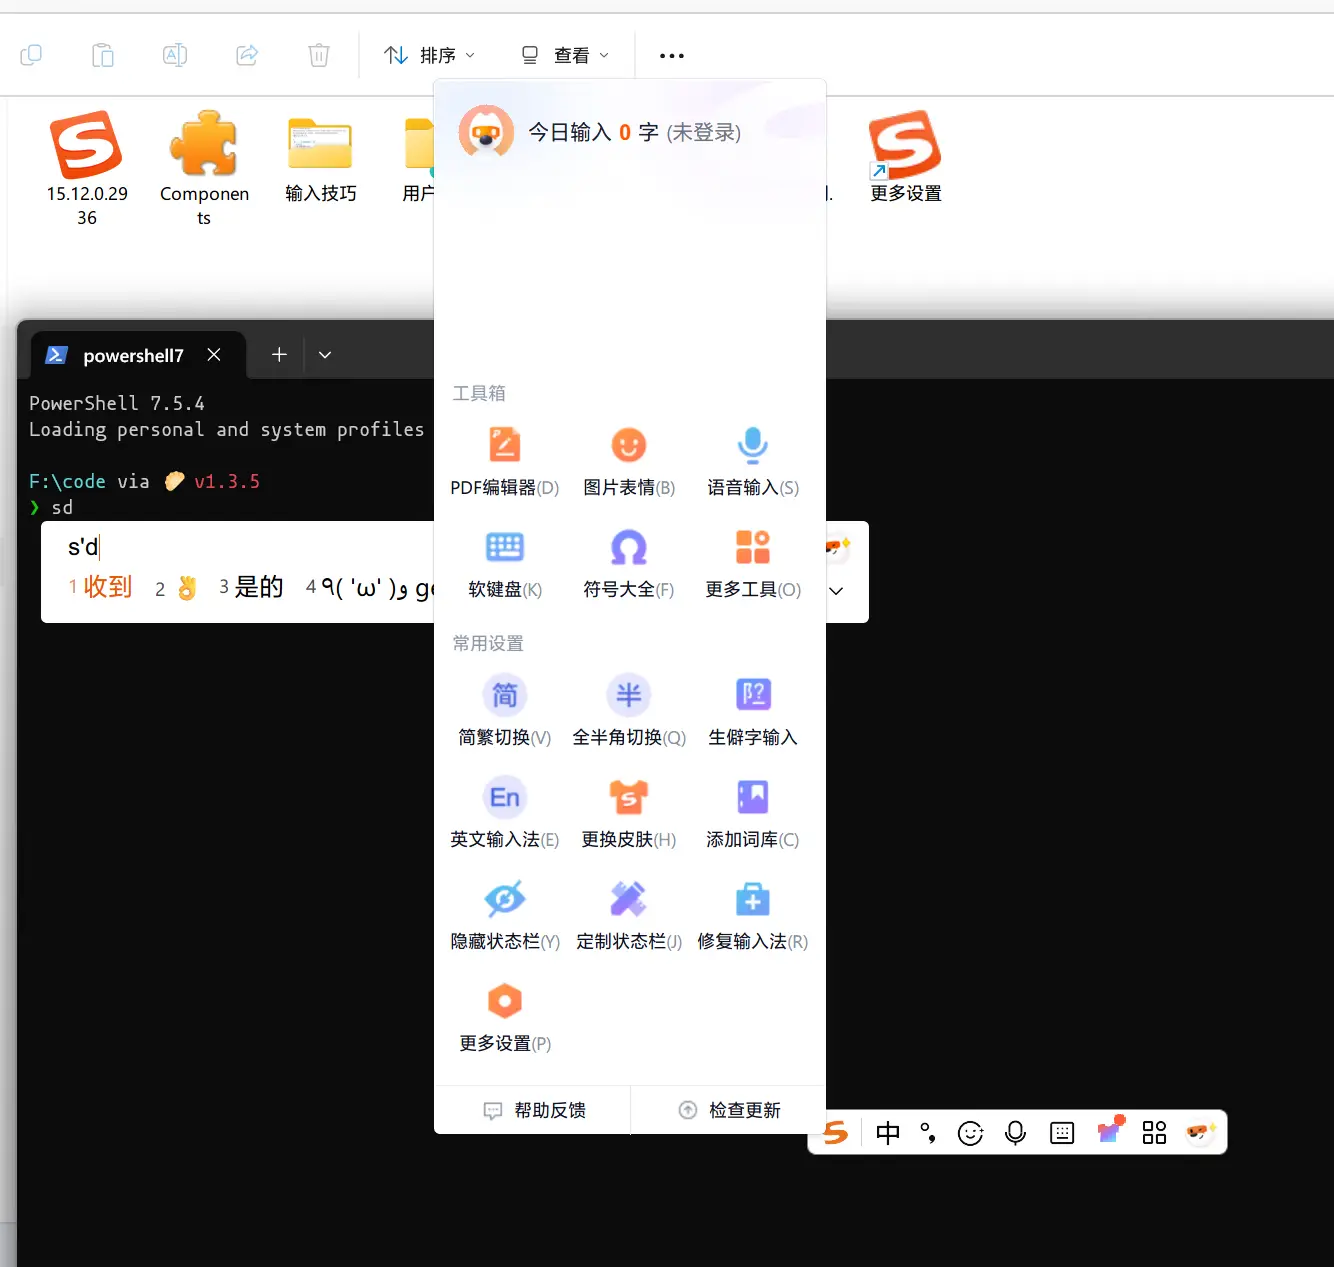Click 检查更新 check update button
The width and height of the screenshot is (1334, 1267).
729,1110
